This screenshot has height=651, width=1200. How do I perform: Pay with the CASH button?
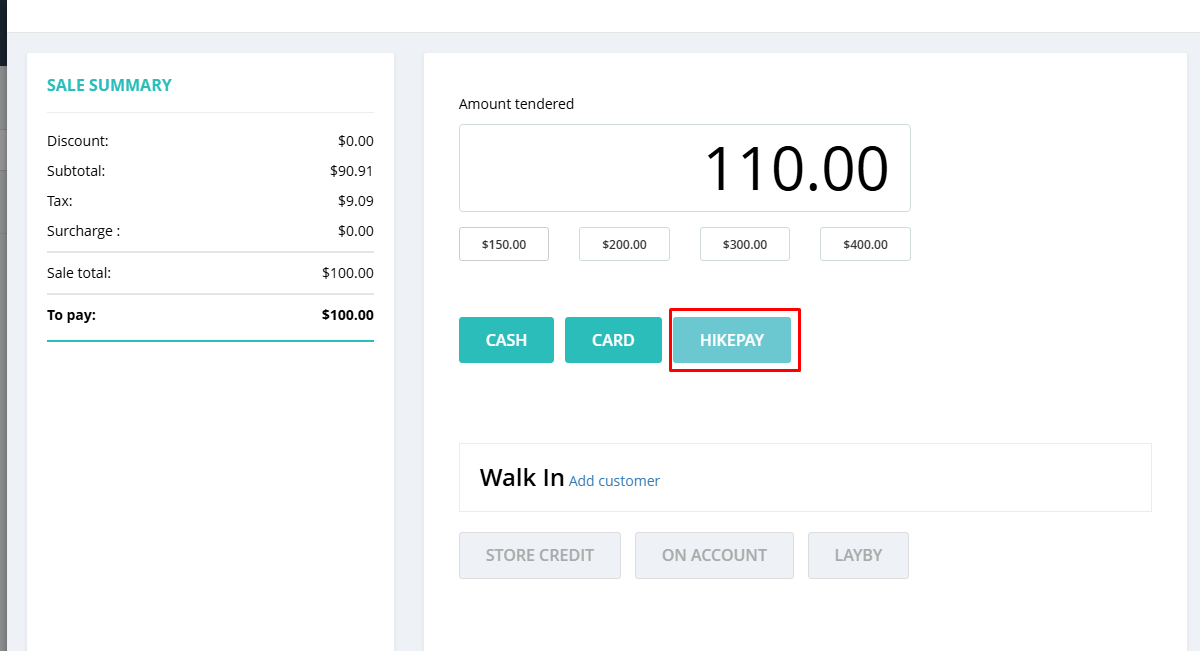506,340
